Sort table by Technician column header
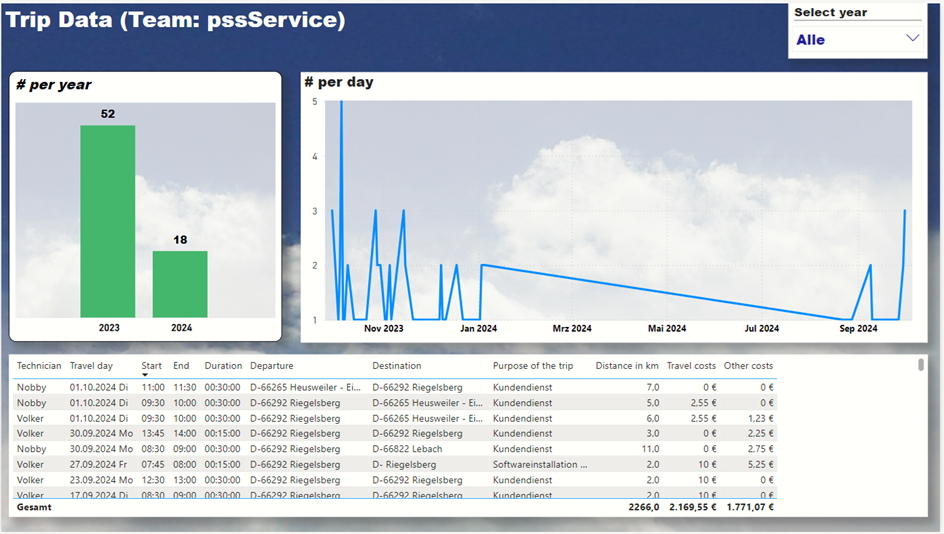Screen dimensions: 944x534 point(39,366)
